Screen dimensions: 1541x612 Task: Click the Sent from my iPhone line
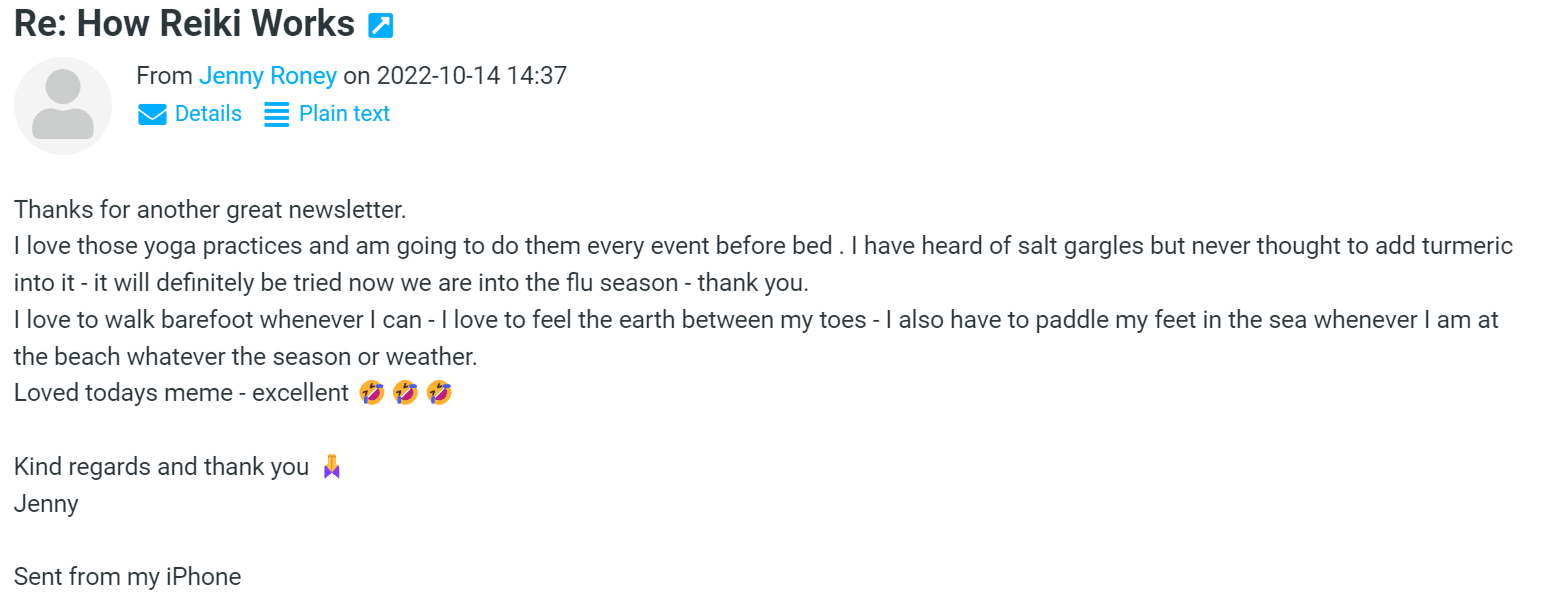[127, 577]
